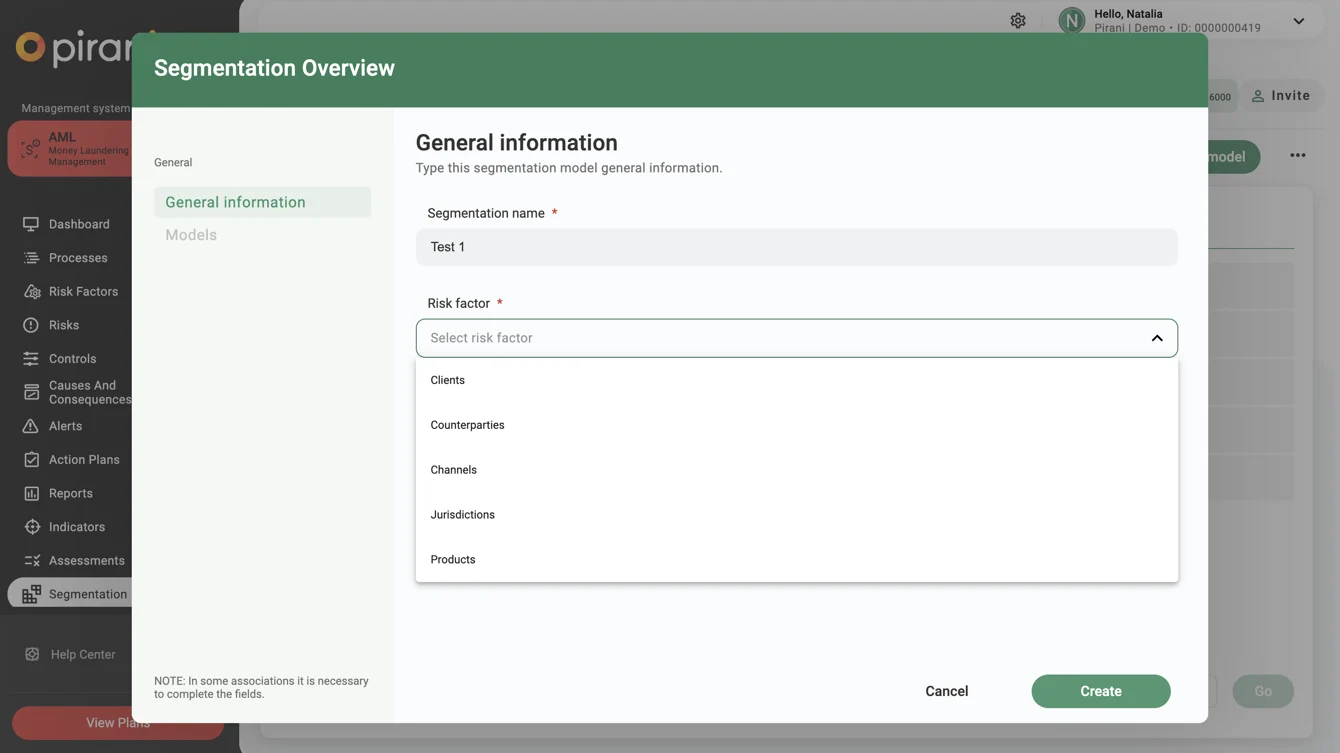Open the General information section

coord(235,202)
